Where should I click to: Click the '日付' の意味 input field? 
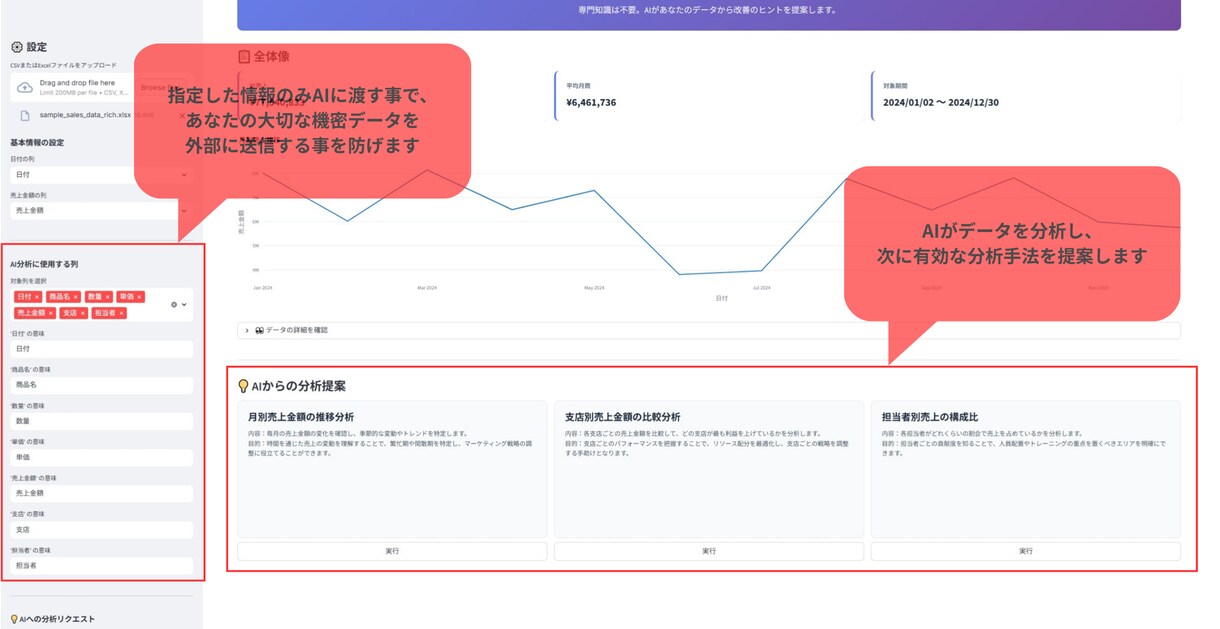pos(101,350)
